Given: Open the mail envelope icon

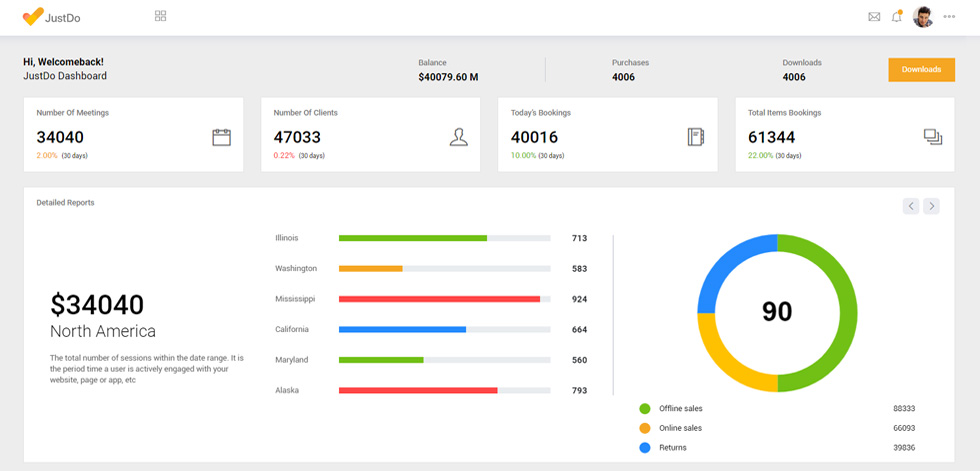Looking at the screenshot, I should point(874,17).
